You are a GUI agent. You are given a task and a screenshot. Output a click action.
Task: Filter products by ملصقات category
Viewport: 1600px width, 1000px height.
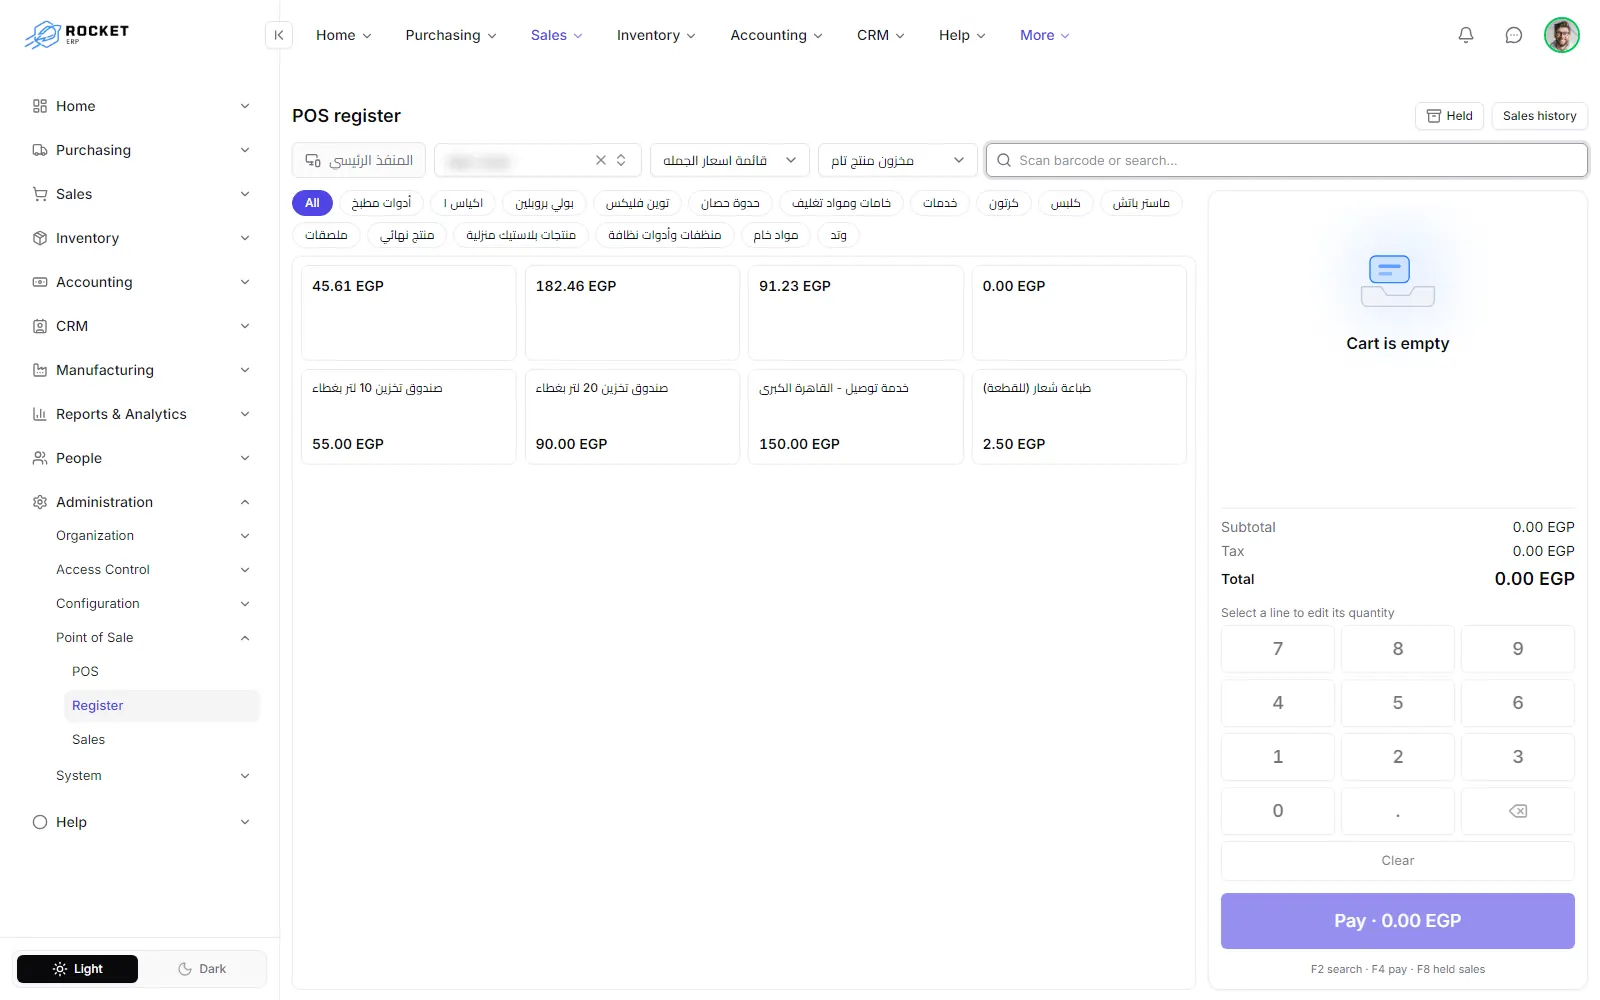coord(326,235)
